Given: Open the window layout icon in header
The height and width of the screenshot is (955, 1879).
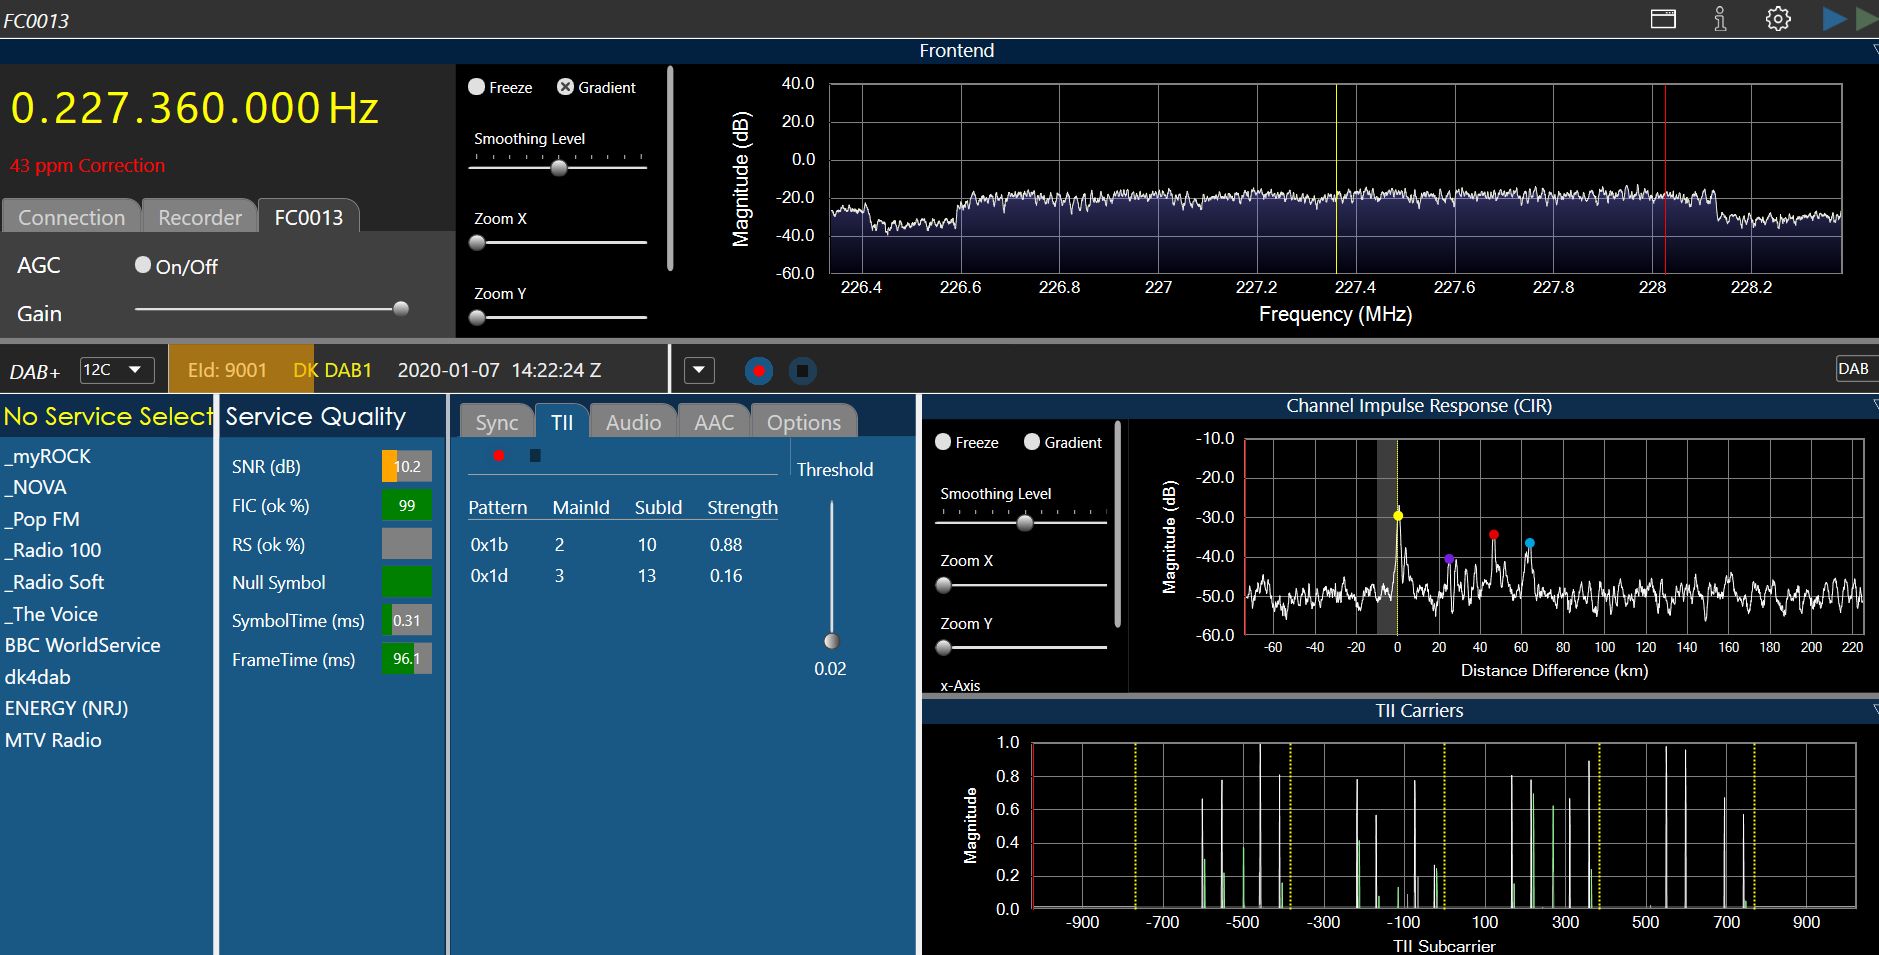Looking at the screenshot, I should point(1663,19).
